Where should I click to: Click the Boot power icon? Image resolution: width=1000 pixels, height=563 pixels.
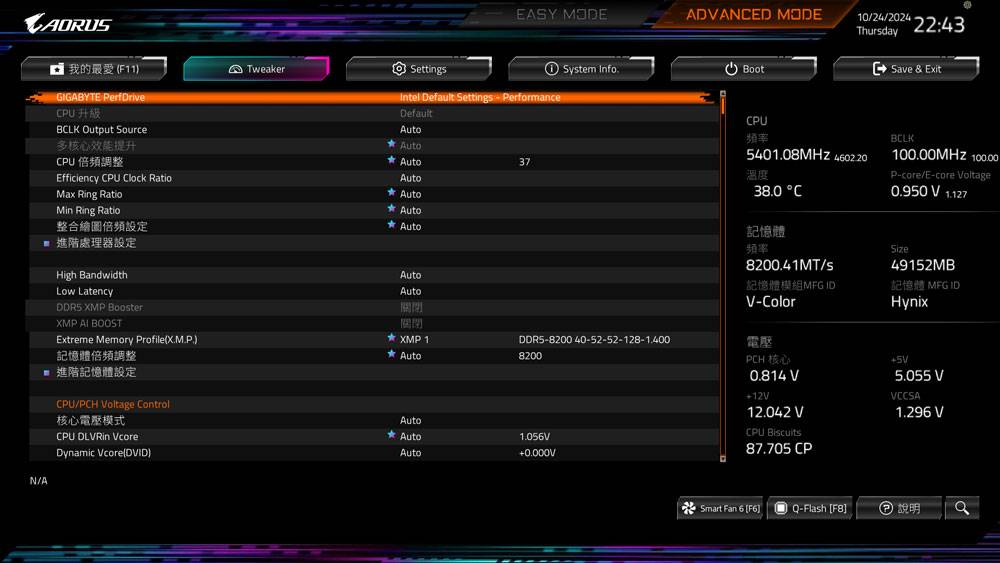(x=731, y=68)
